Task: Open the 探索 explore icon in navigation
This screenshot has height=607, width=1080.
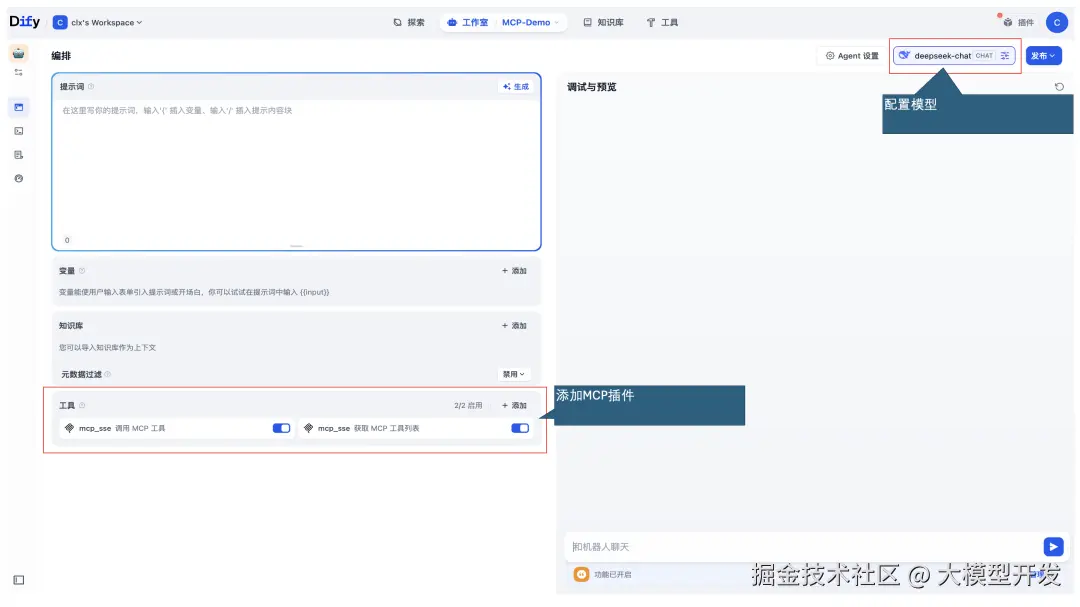Action: coord(395,21)
